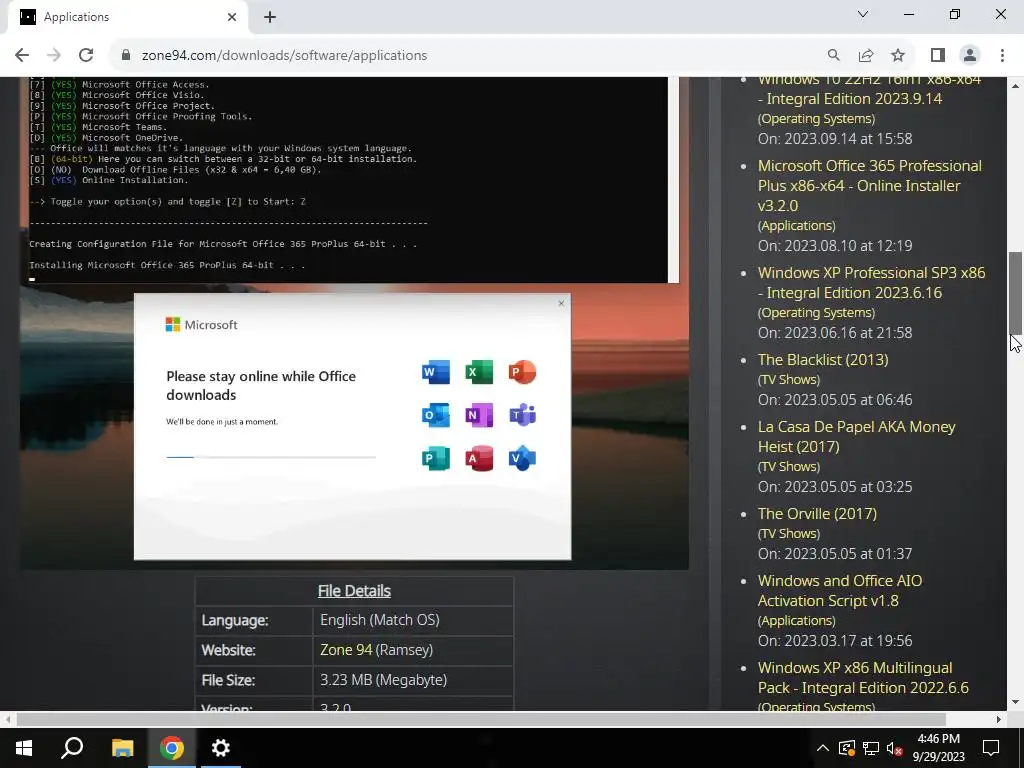Click the OneNote icon in the installer image
This screenshot has height=768, width=1024.
479,415
